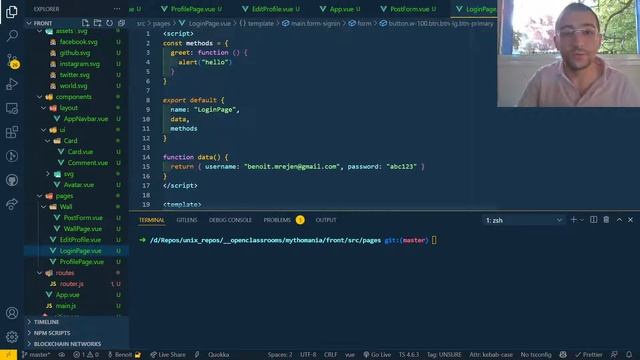This screenshot has width=640, height=360.
Task: Select the DEBUG CONSOLE panel tab
Action: [x=230, y=220]
